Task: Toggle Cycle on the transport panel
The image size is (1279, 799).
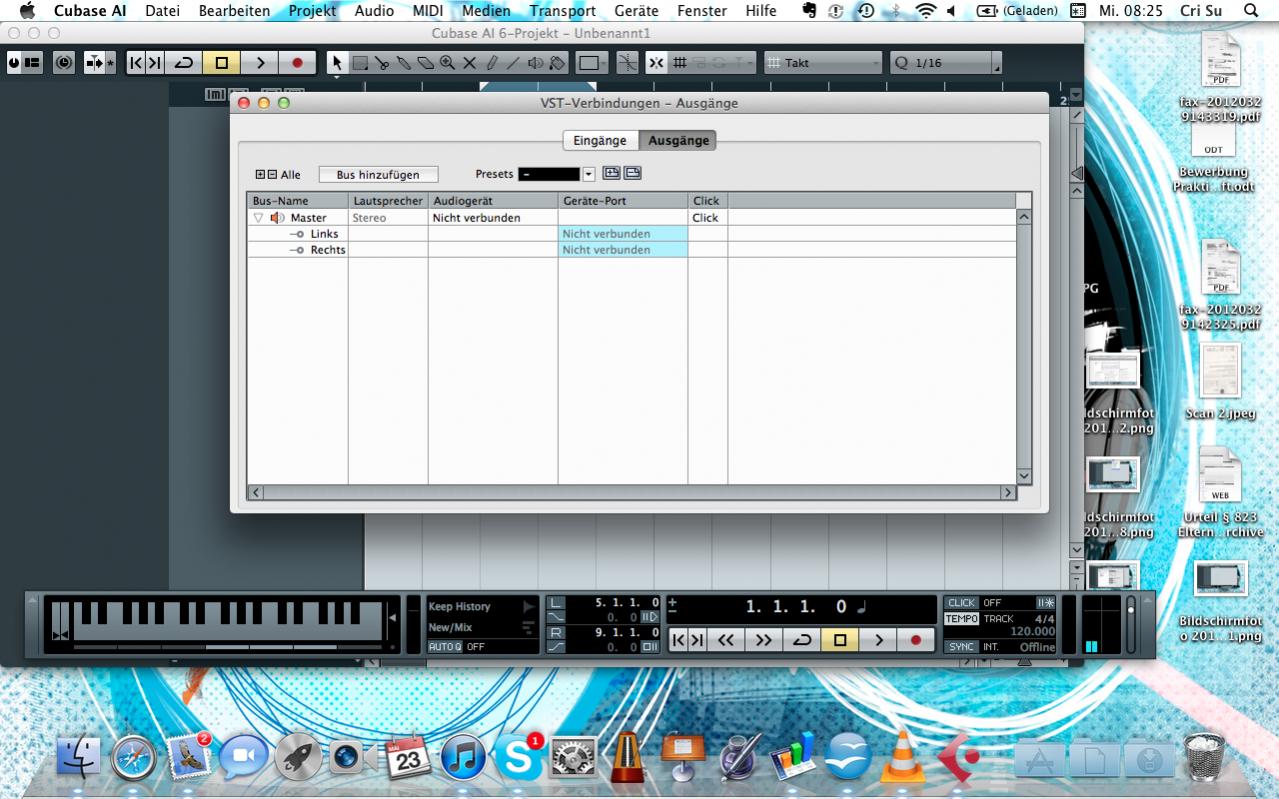Action: (x=802, y=639)
